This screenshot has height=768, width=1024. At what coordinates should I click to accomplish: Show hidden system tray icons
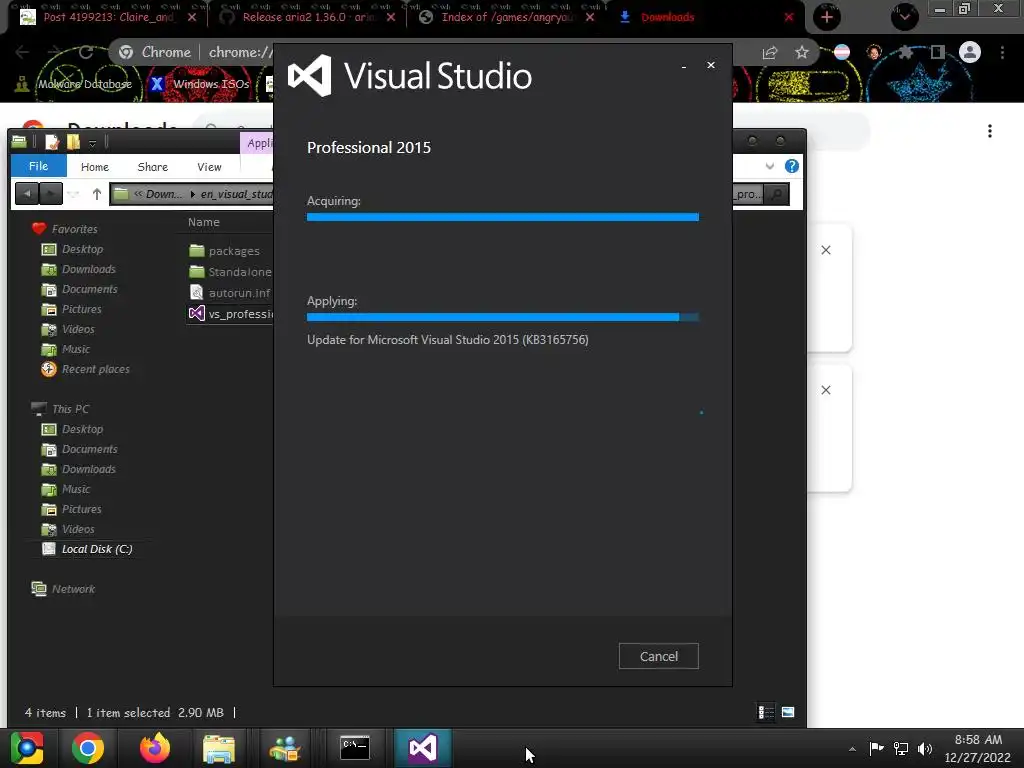tap(852, 749)
